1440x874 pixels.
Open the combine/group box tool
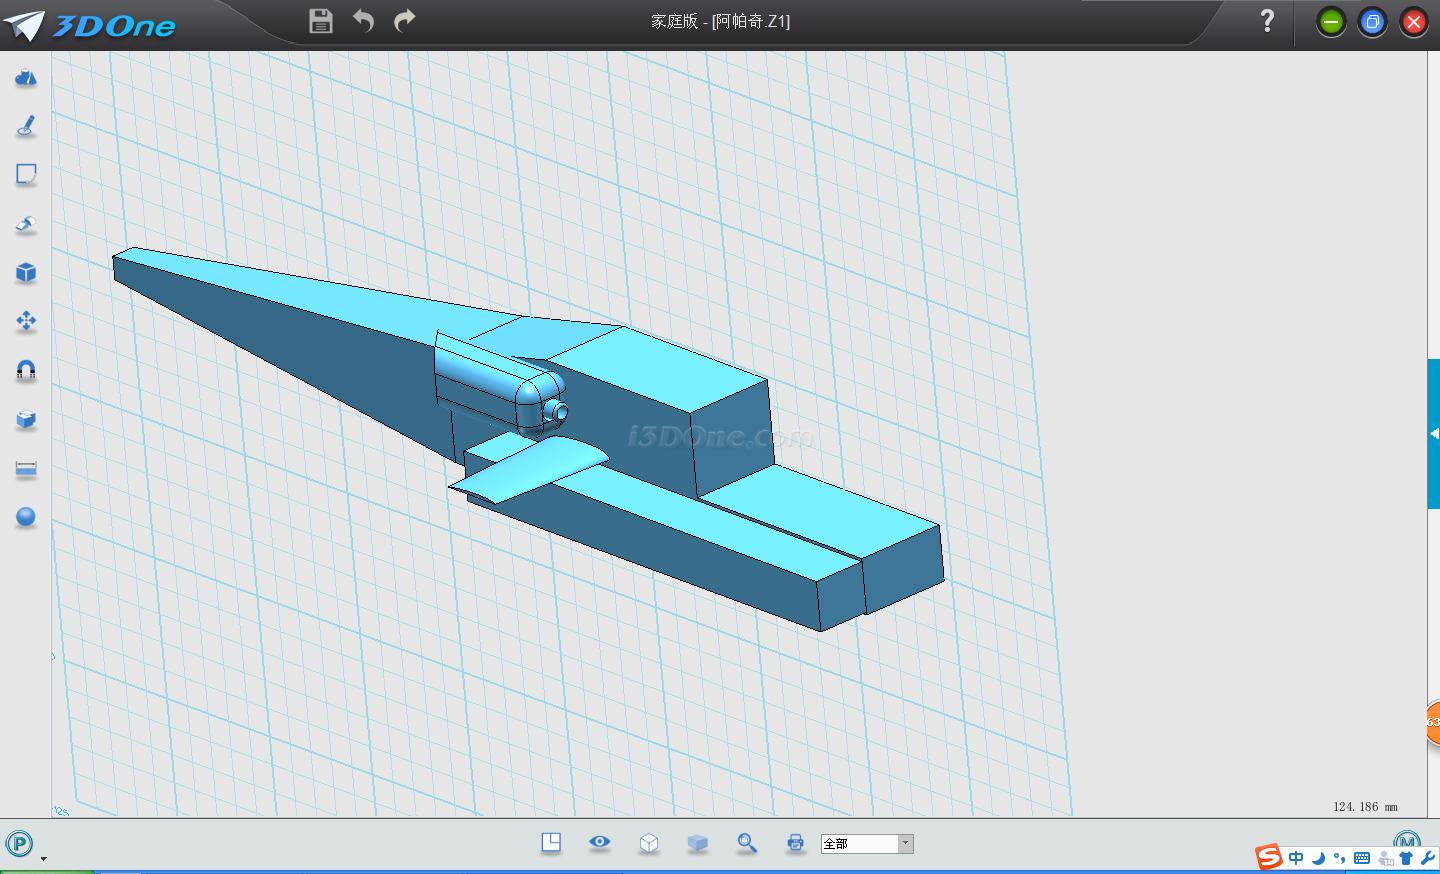(26, 420)
